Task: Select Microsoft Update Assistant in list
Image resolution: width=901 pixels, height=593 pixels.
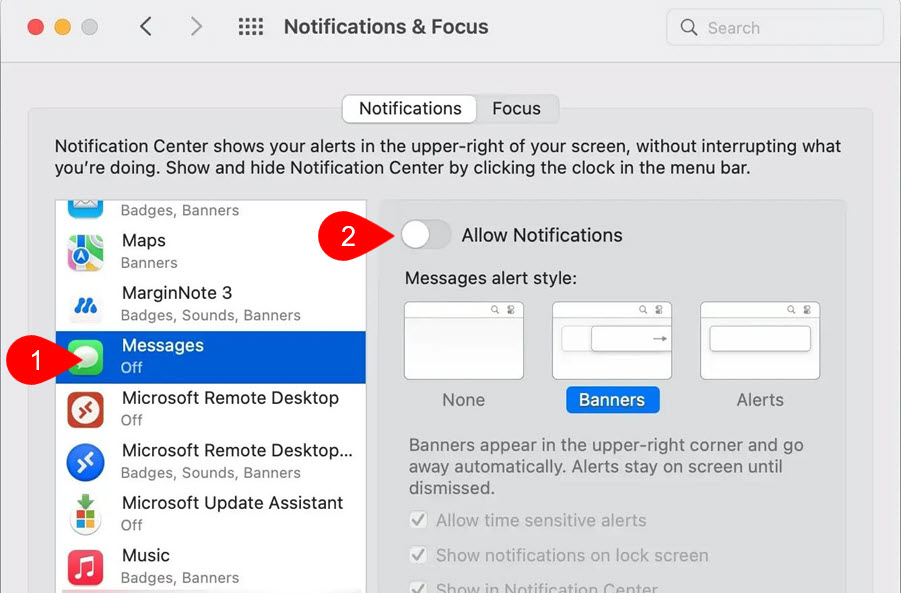Action: (x=210, y=515)
